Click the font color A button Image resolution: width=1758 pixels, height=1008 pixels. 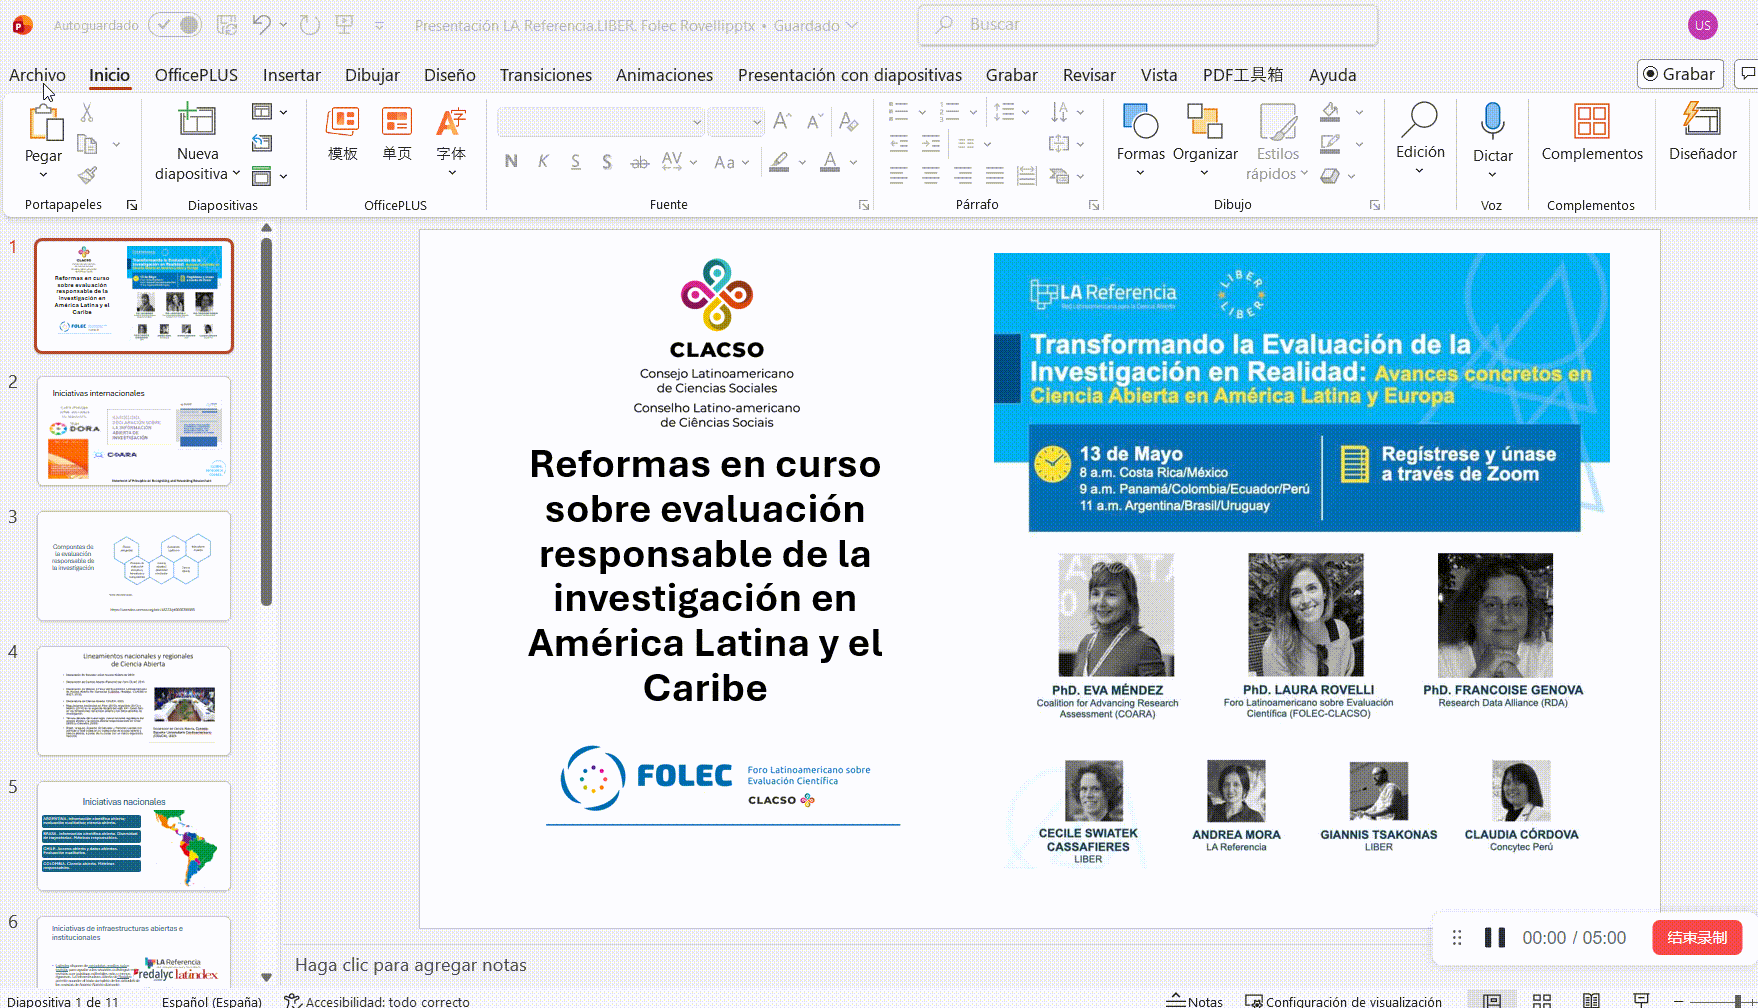point(830,161)
